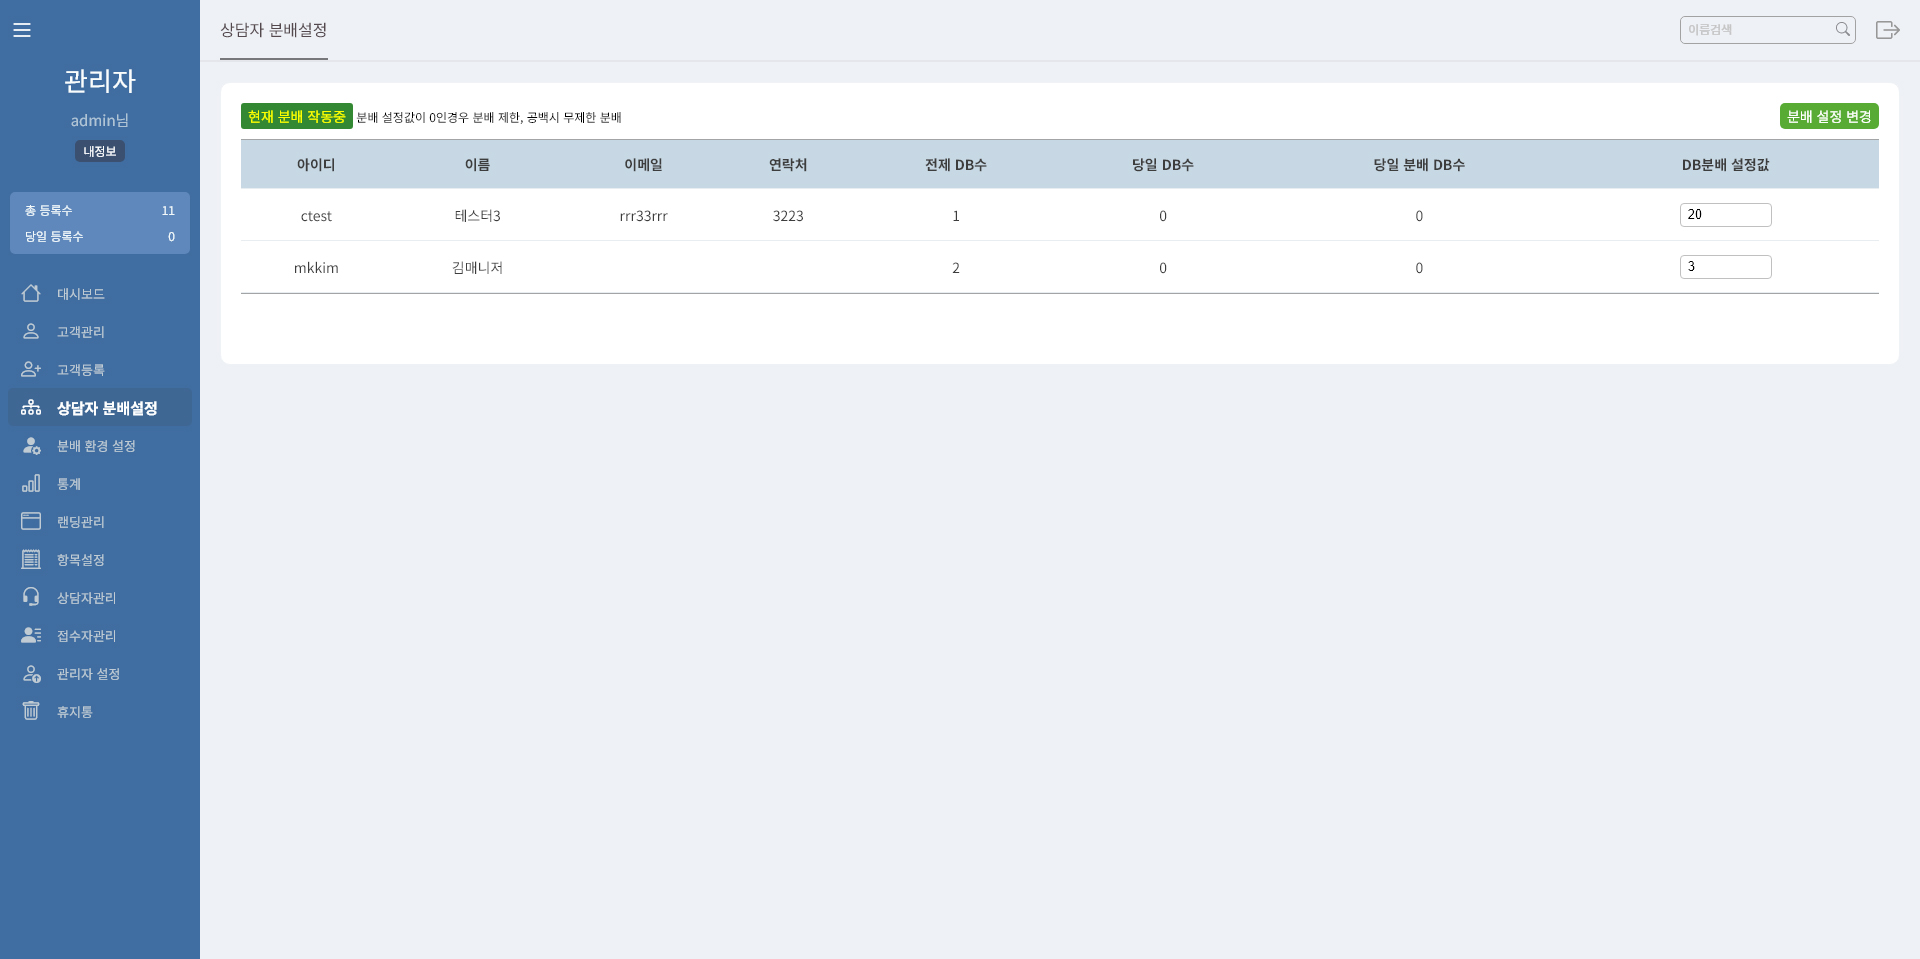Click the 이름검색 search field
Viewport: 1920px width, 959px height.
coord(1758,30)
